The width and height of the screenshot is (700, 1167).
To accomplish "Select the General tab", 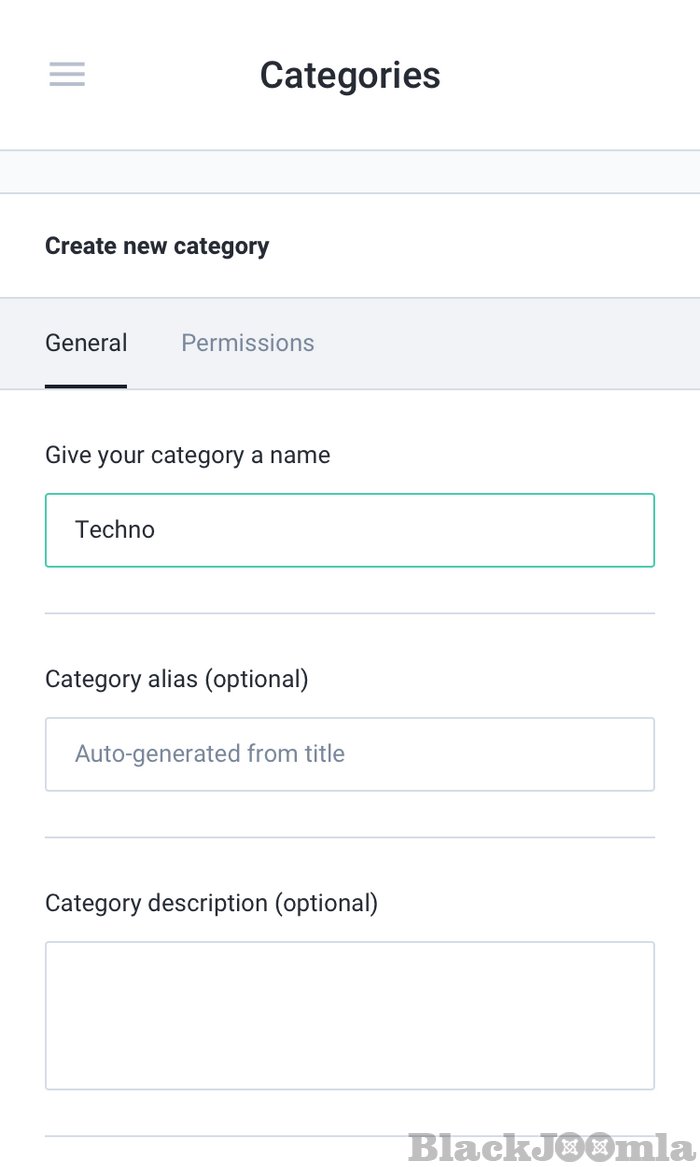I will pyautogui.click(x=86, y=343).
